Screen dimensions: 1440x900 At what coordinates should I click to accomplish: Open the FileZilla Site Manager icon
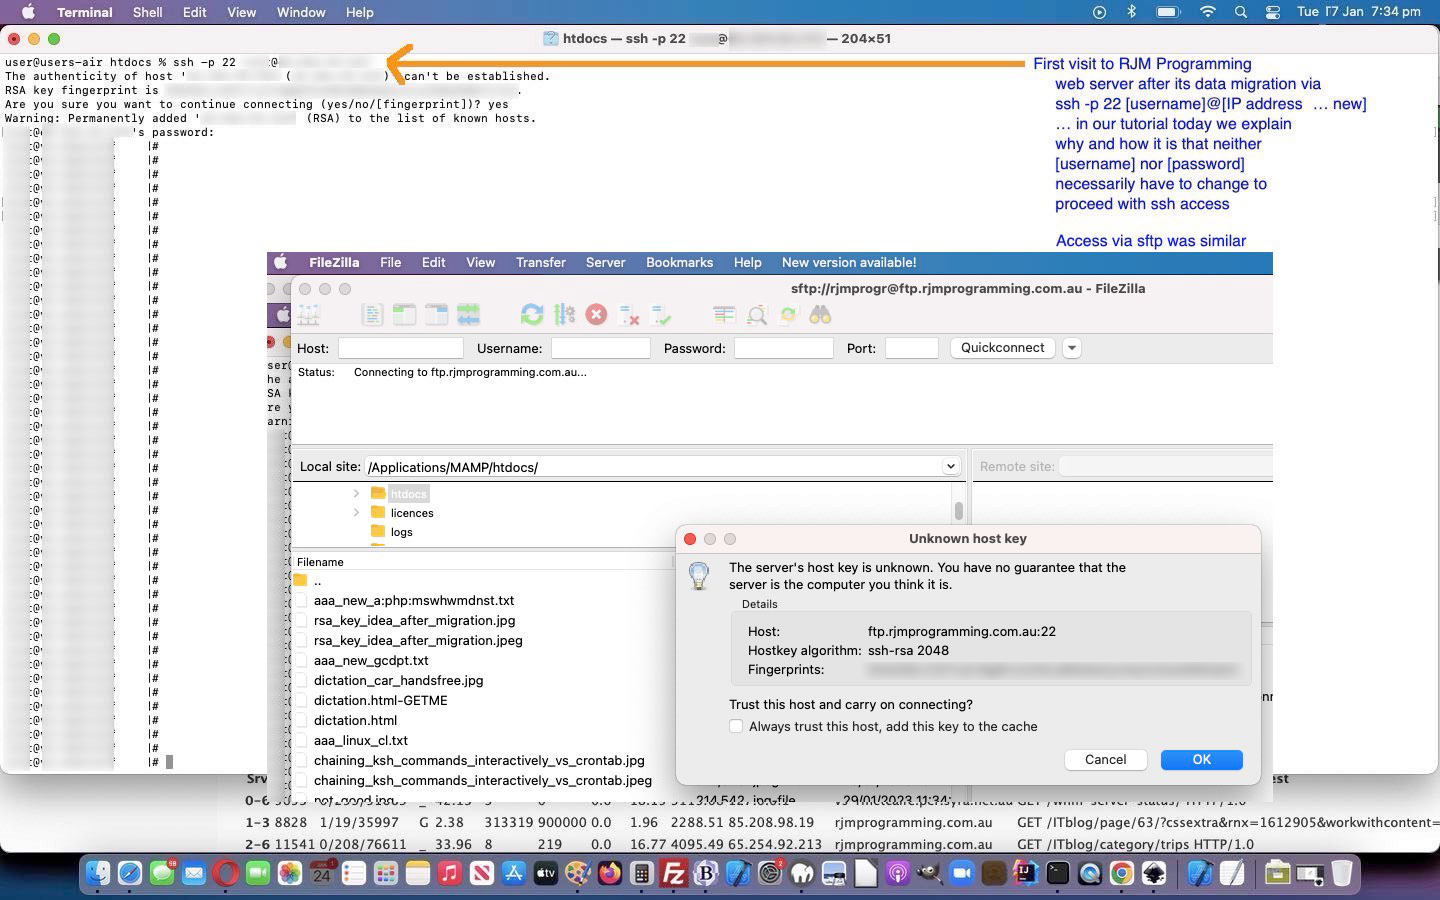(308, 315)
